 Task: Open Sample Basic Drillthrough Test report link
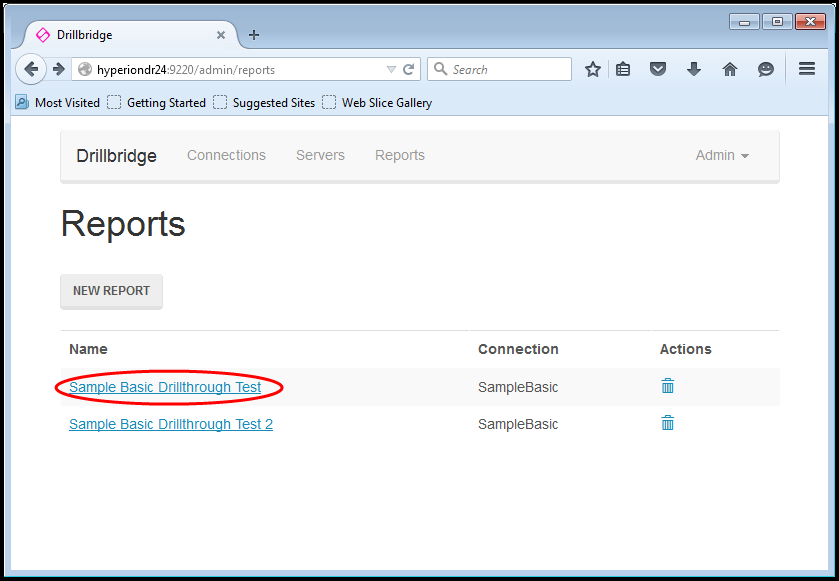(x=165, y=387)
